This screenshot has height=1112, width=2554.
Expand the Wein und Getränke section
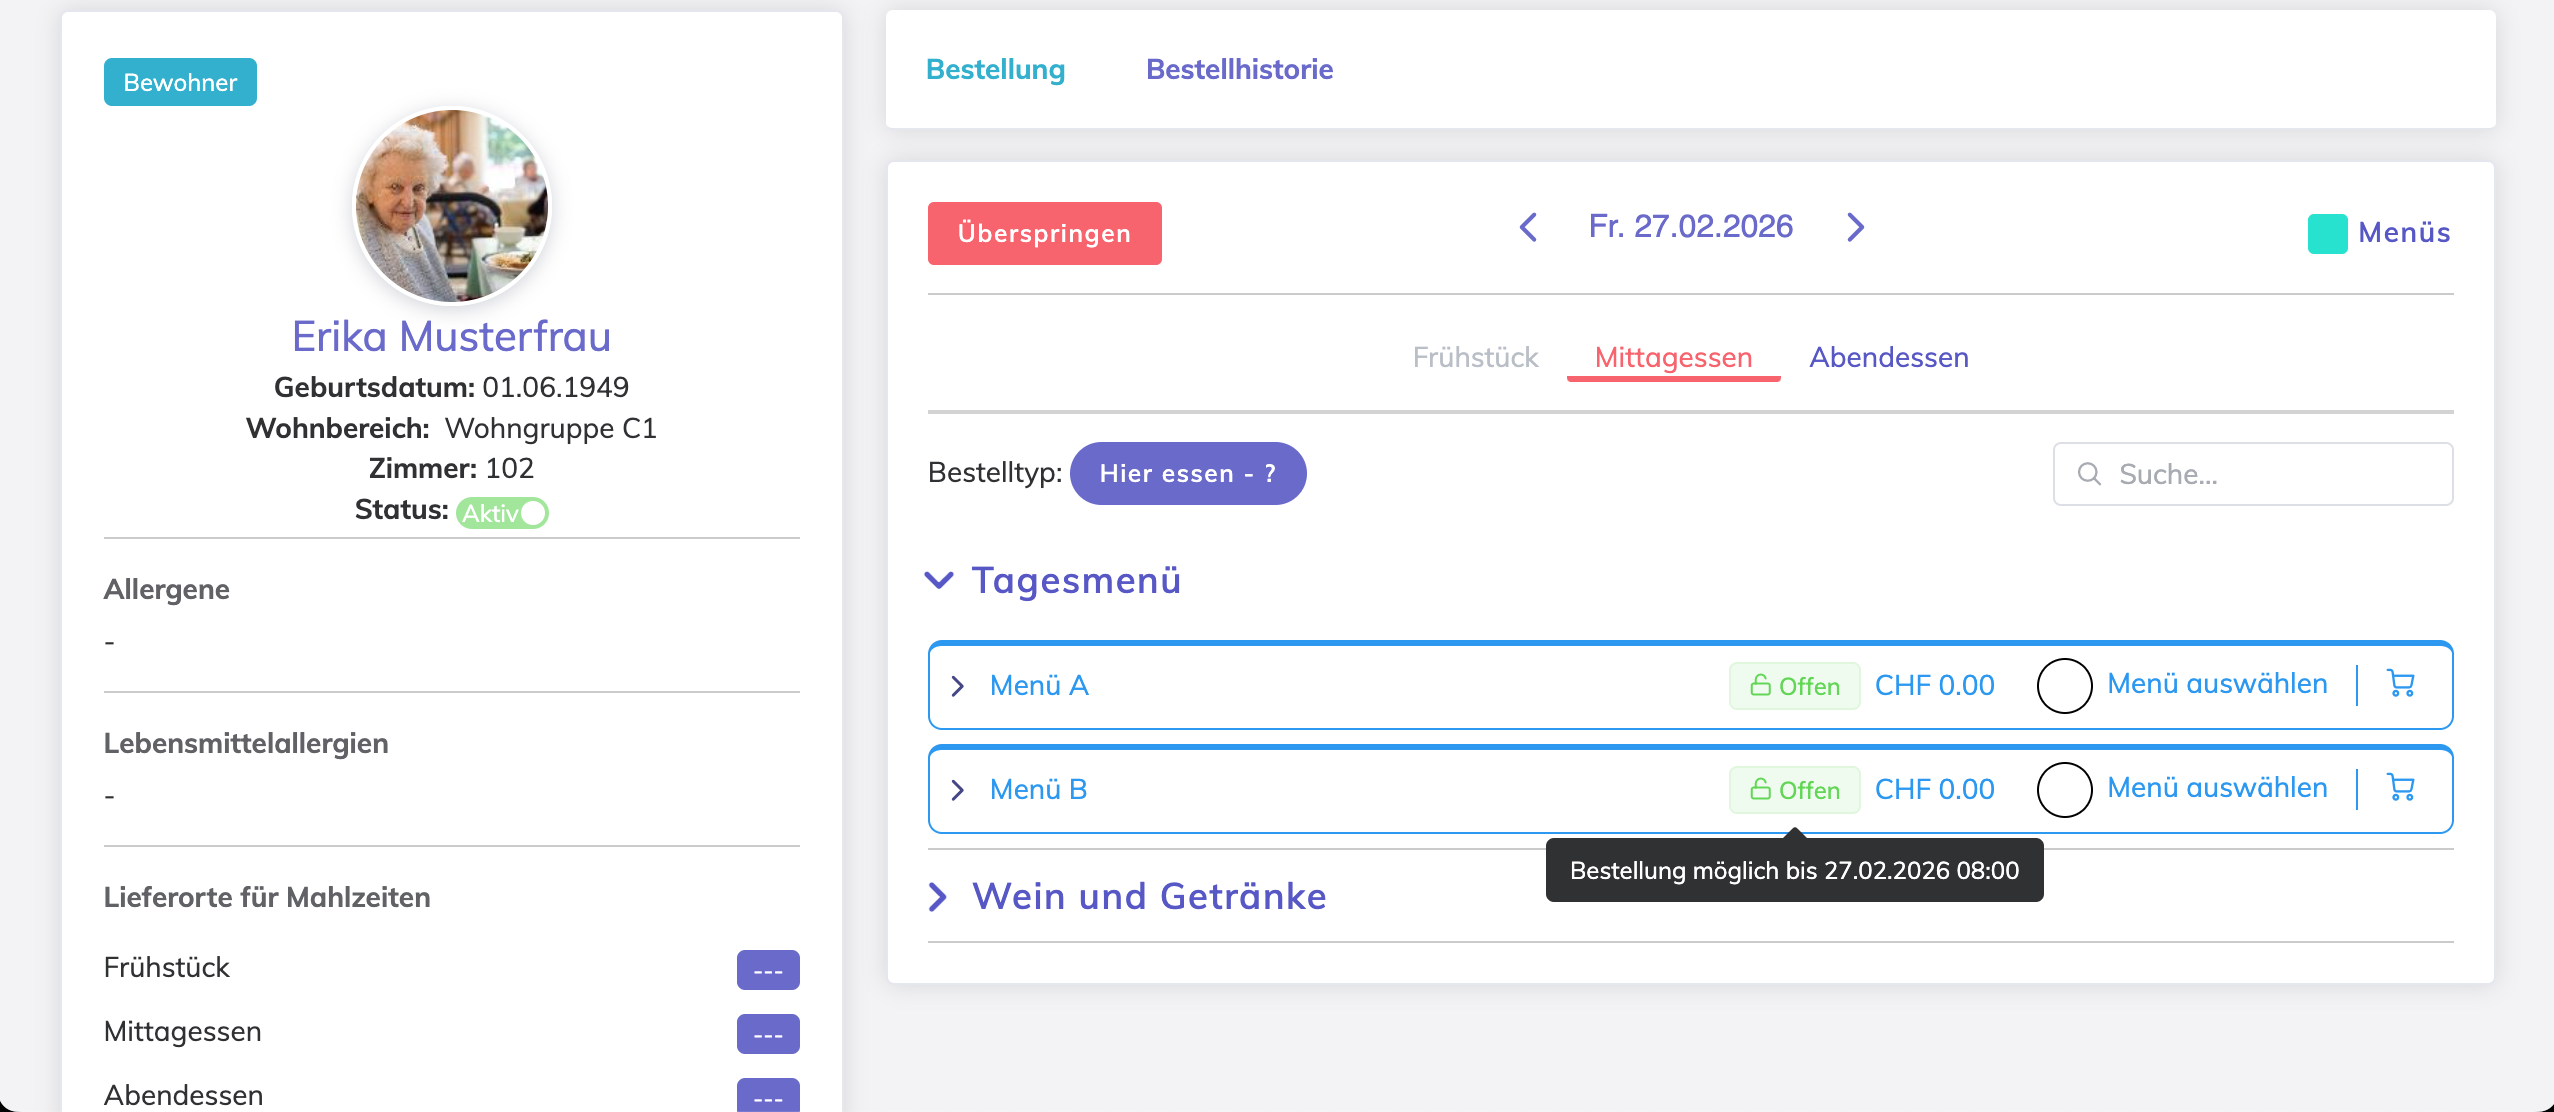point(939,897)
